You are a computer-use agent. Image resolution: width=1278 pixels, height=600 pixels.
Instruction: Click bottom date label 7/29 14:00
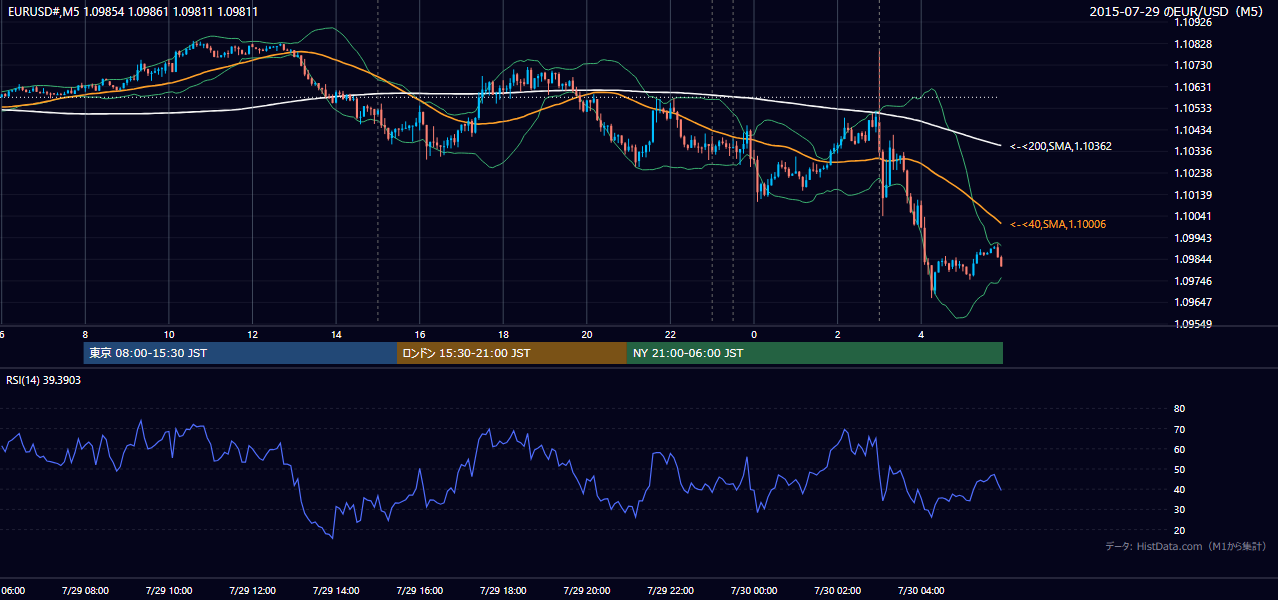pos(336,590)
